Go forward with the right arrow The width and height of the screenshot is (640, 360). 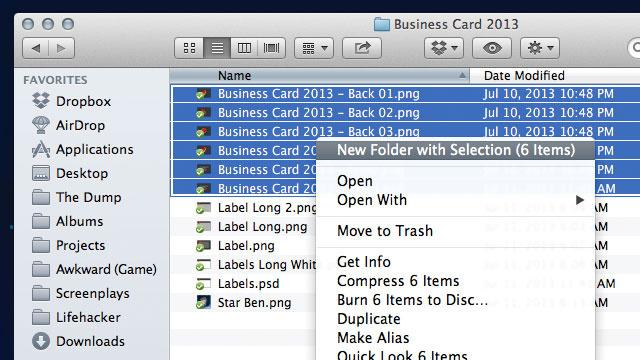click(62, 48)
